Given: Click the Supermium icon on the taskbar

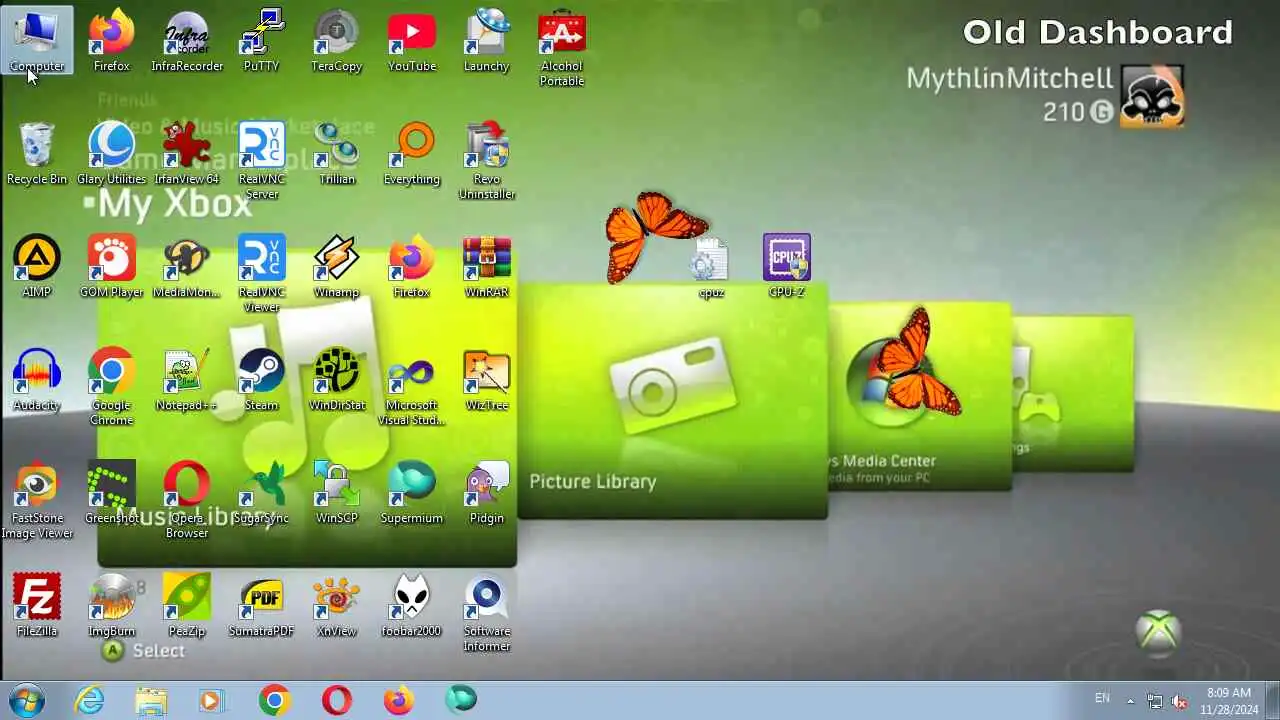Looking at the screenshot, I should (461, 700).
